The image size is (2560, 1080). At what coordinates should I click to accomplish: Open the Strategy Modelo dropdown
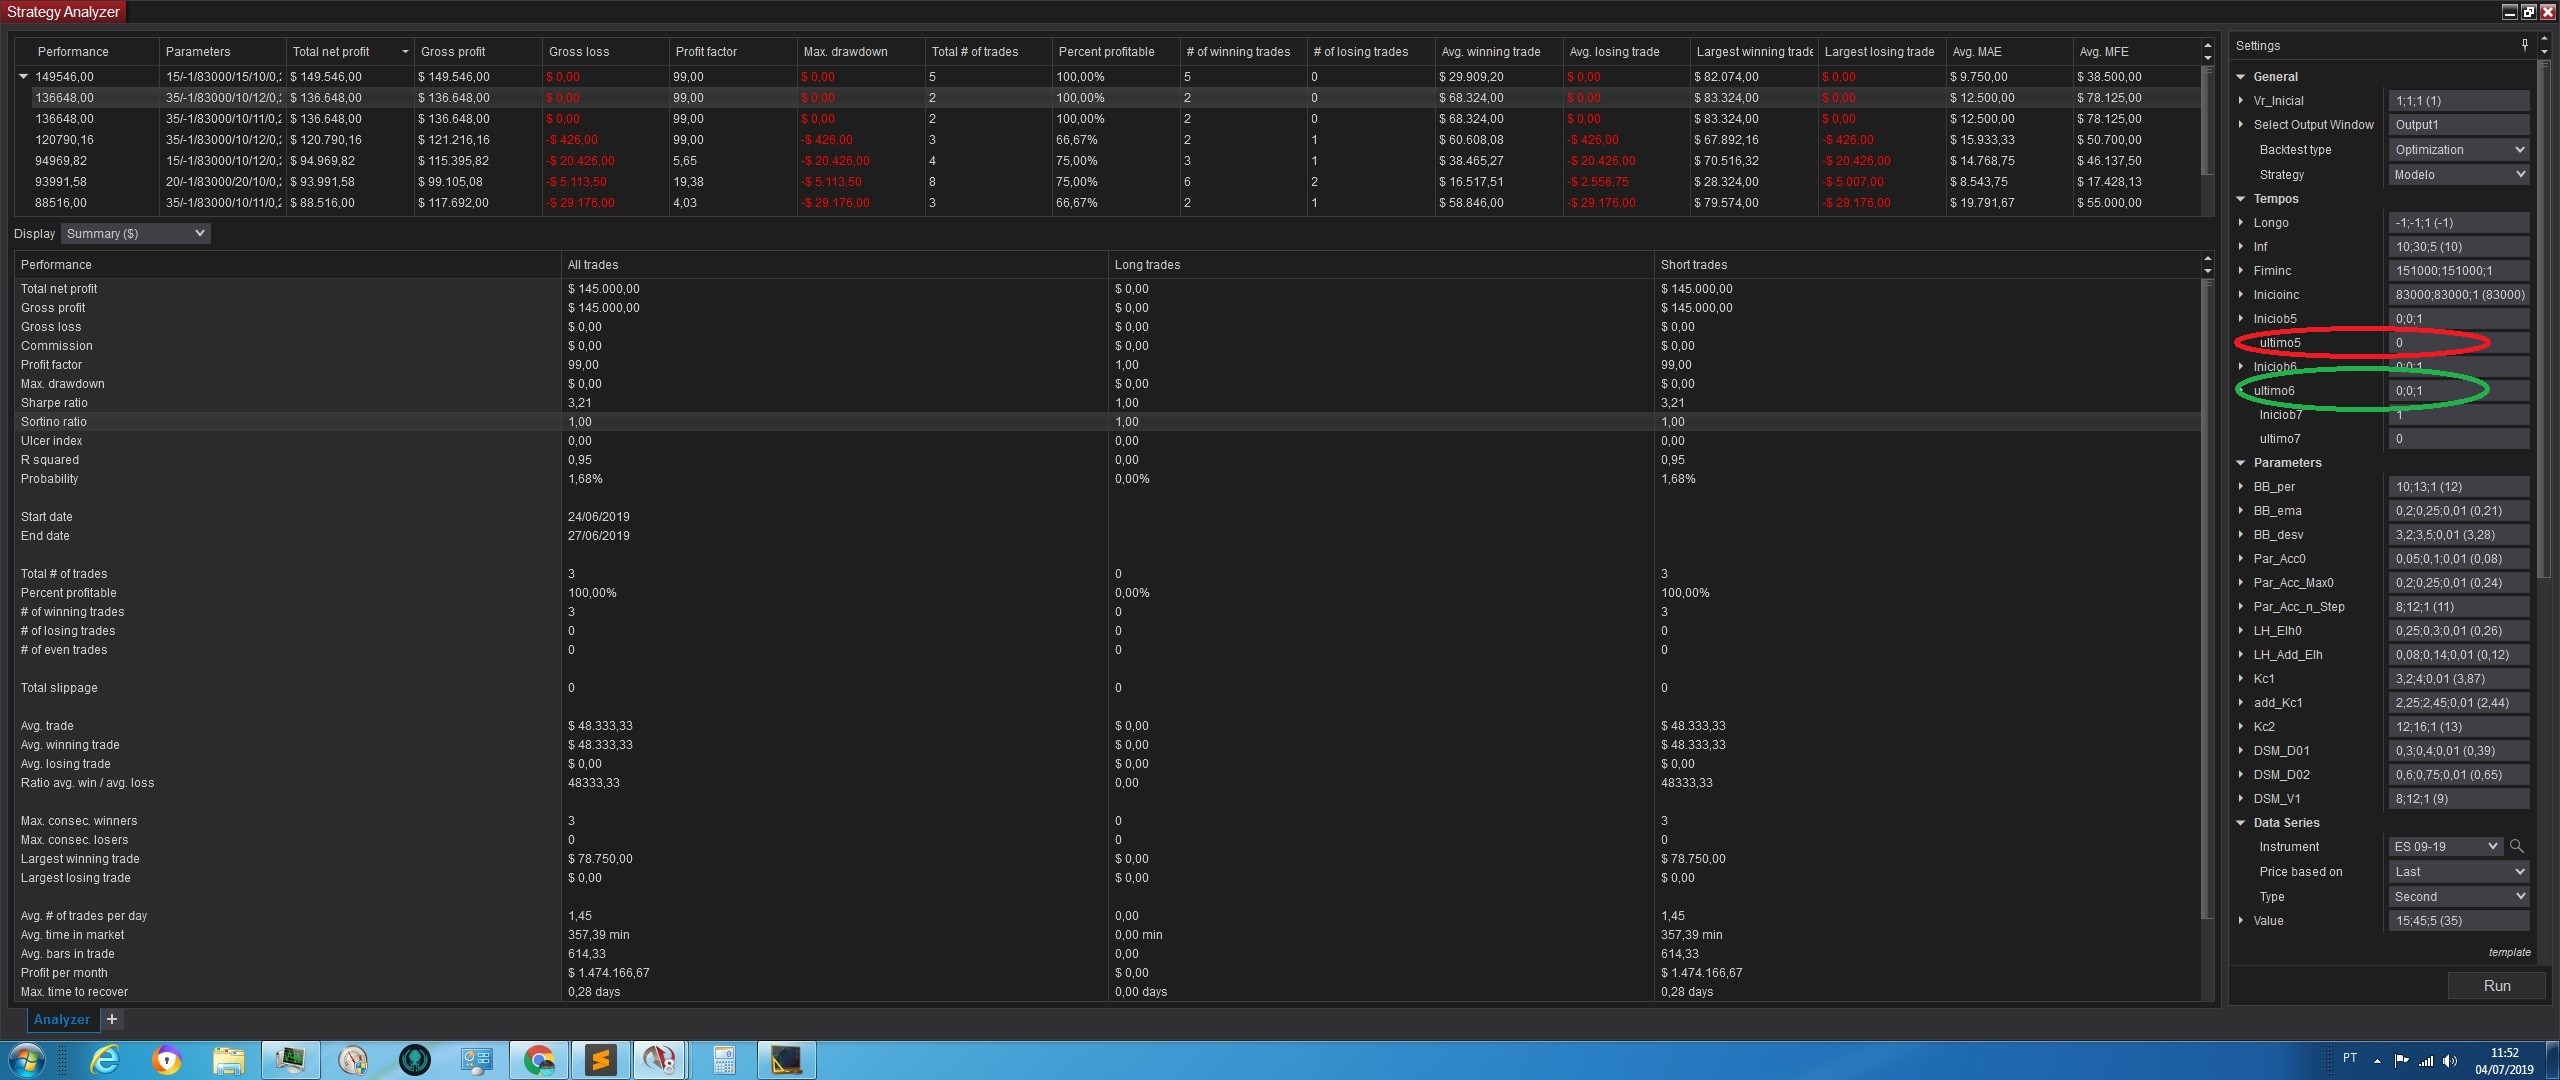[2458, 175]
